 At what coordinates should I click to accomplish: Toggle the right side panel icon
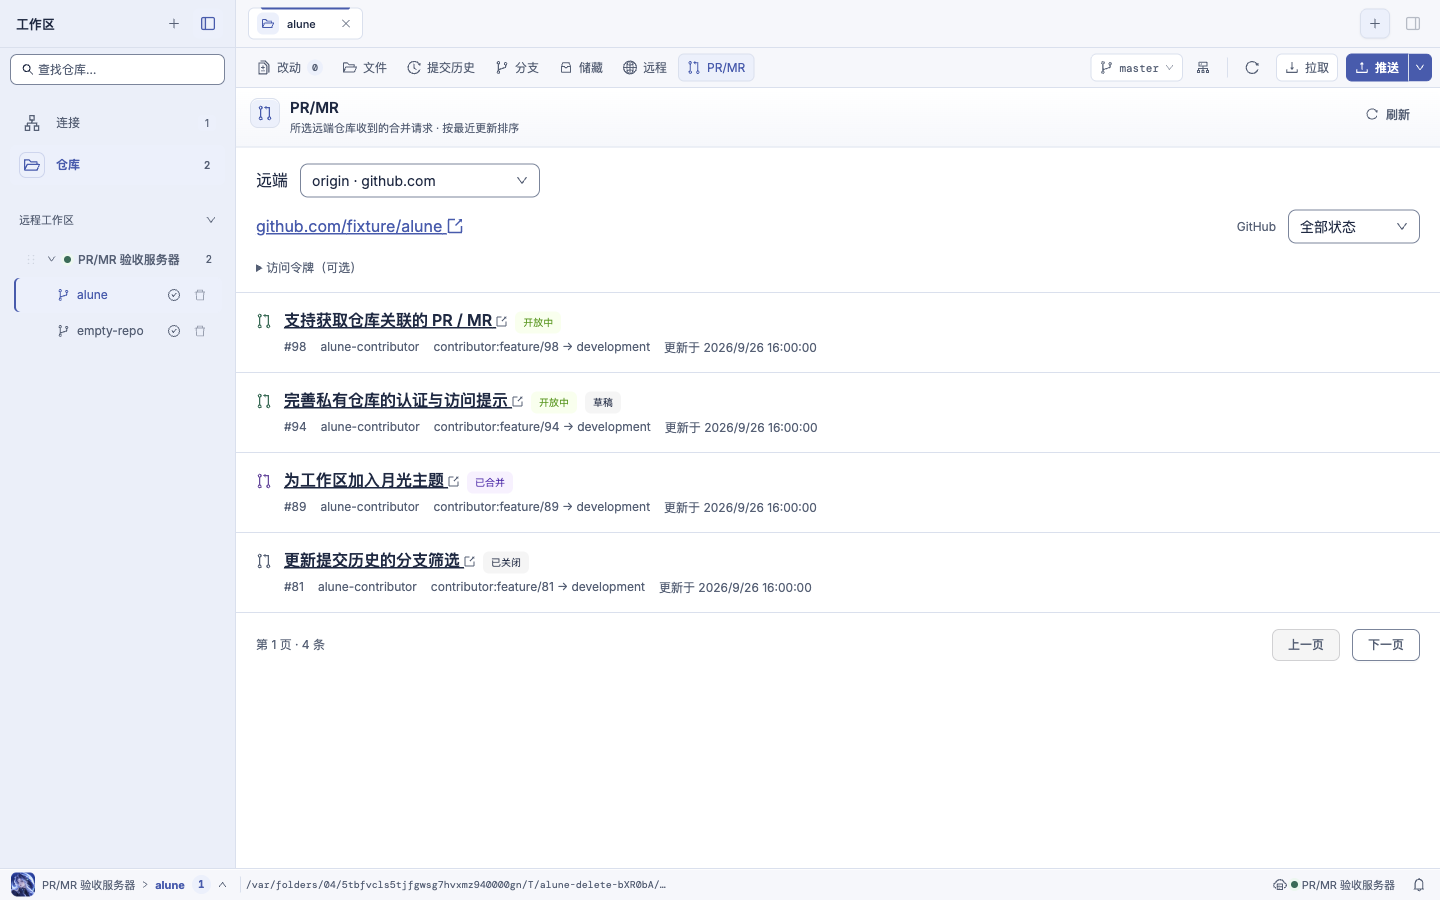pos(1413,24)
